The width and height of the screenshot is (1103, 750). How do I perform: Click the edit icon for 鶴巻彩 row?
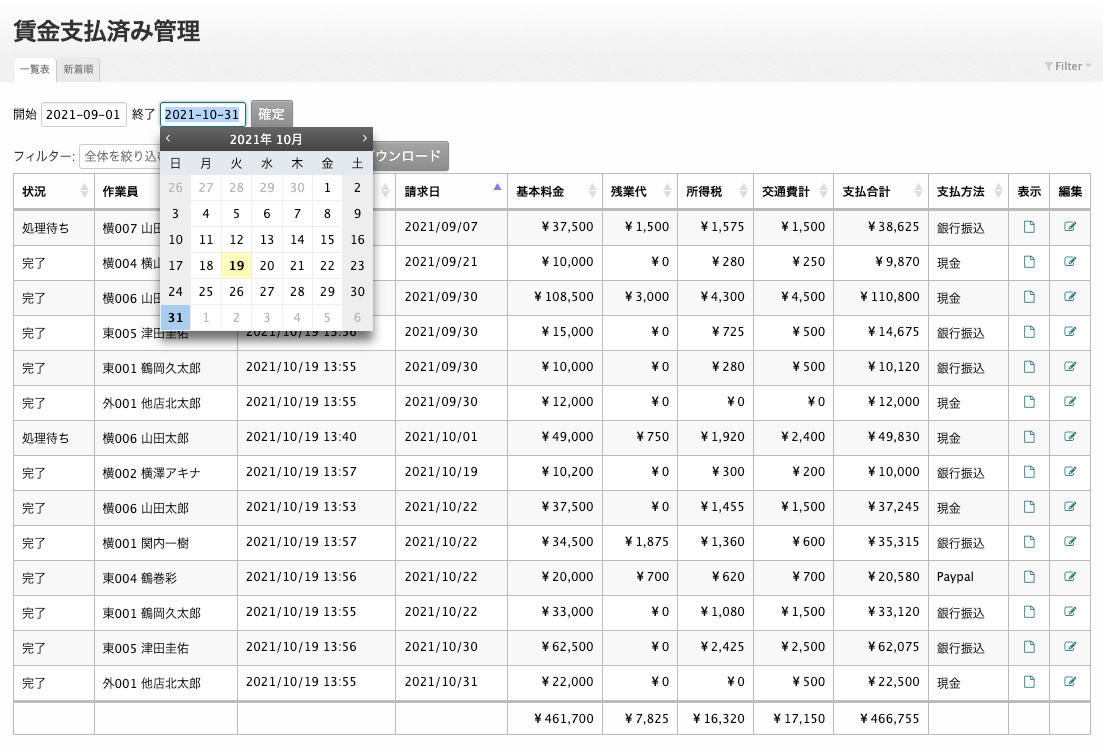tap(1070, 577)
